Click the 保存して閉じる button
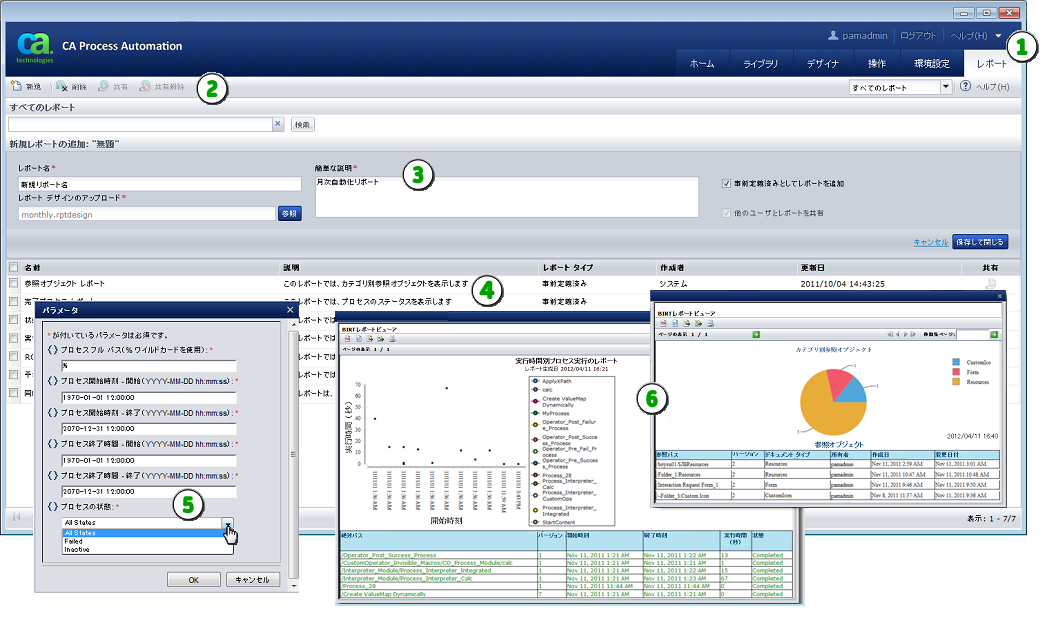The height and width of the screenshot is (619, 1046). 980,242
